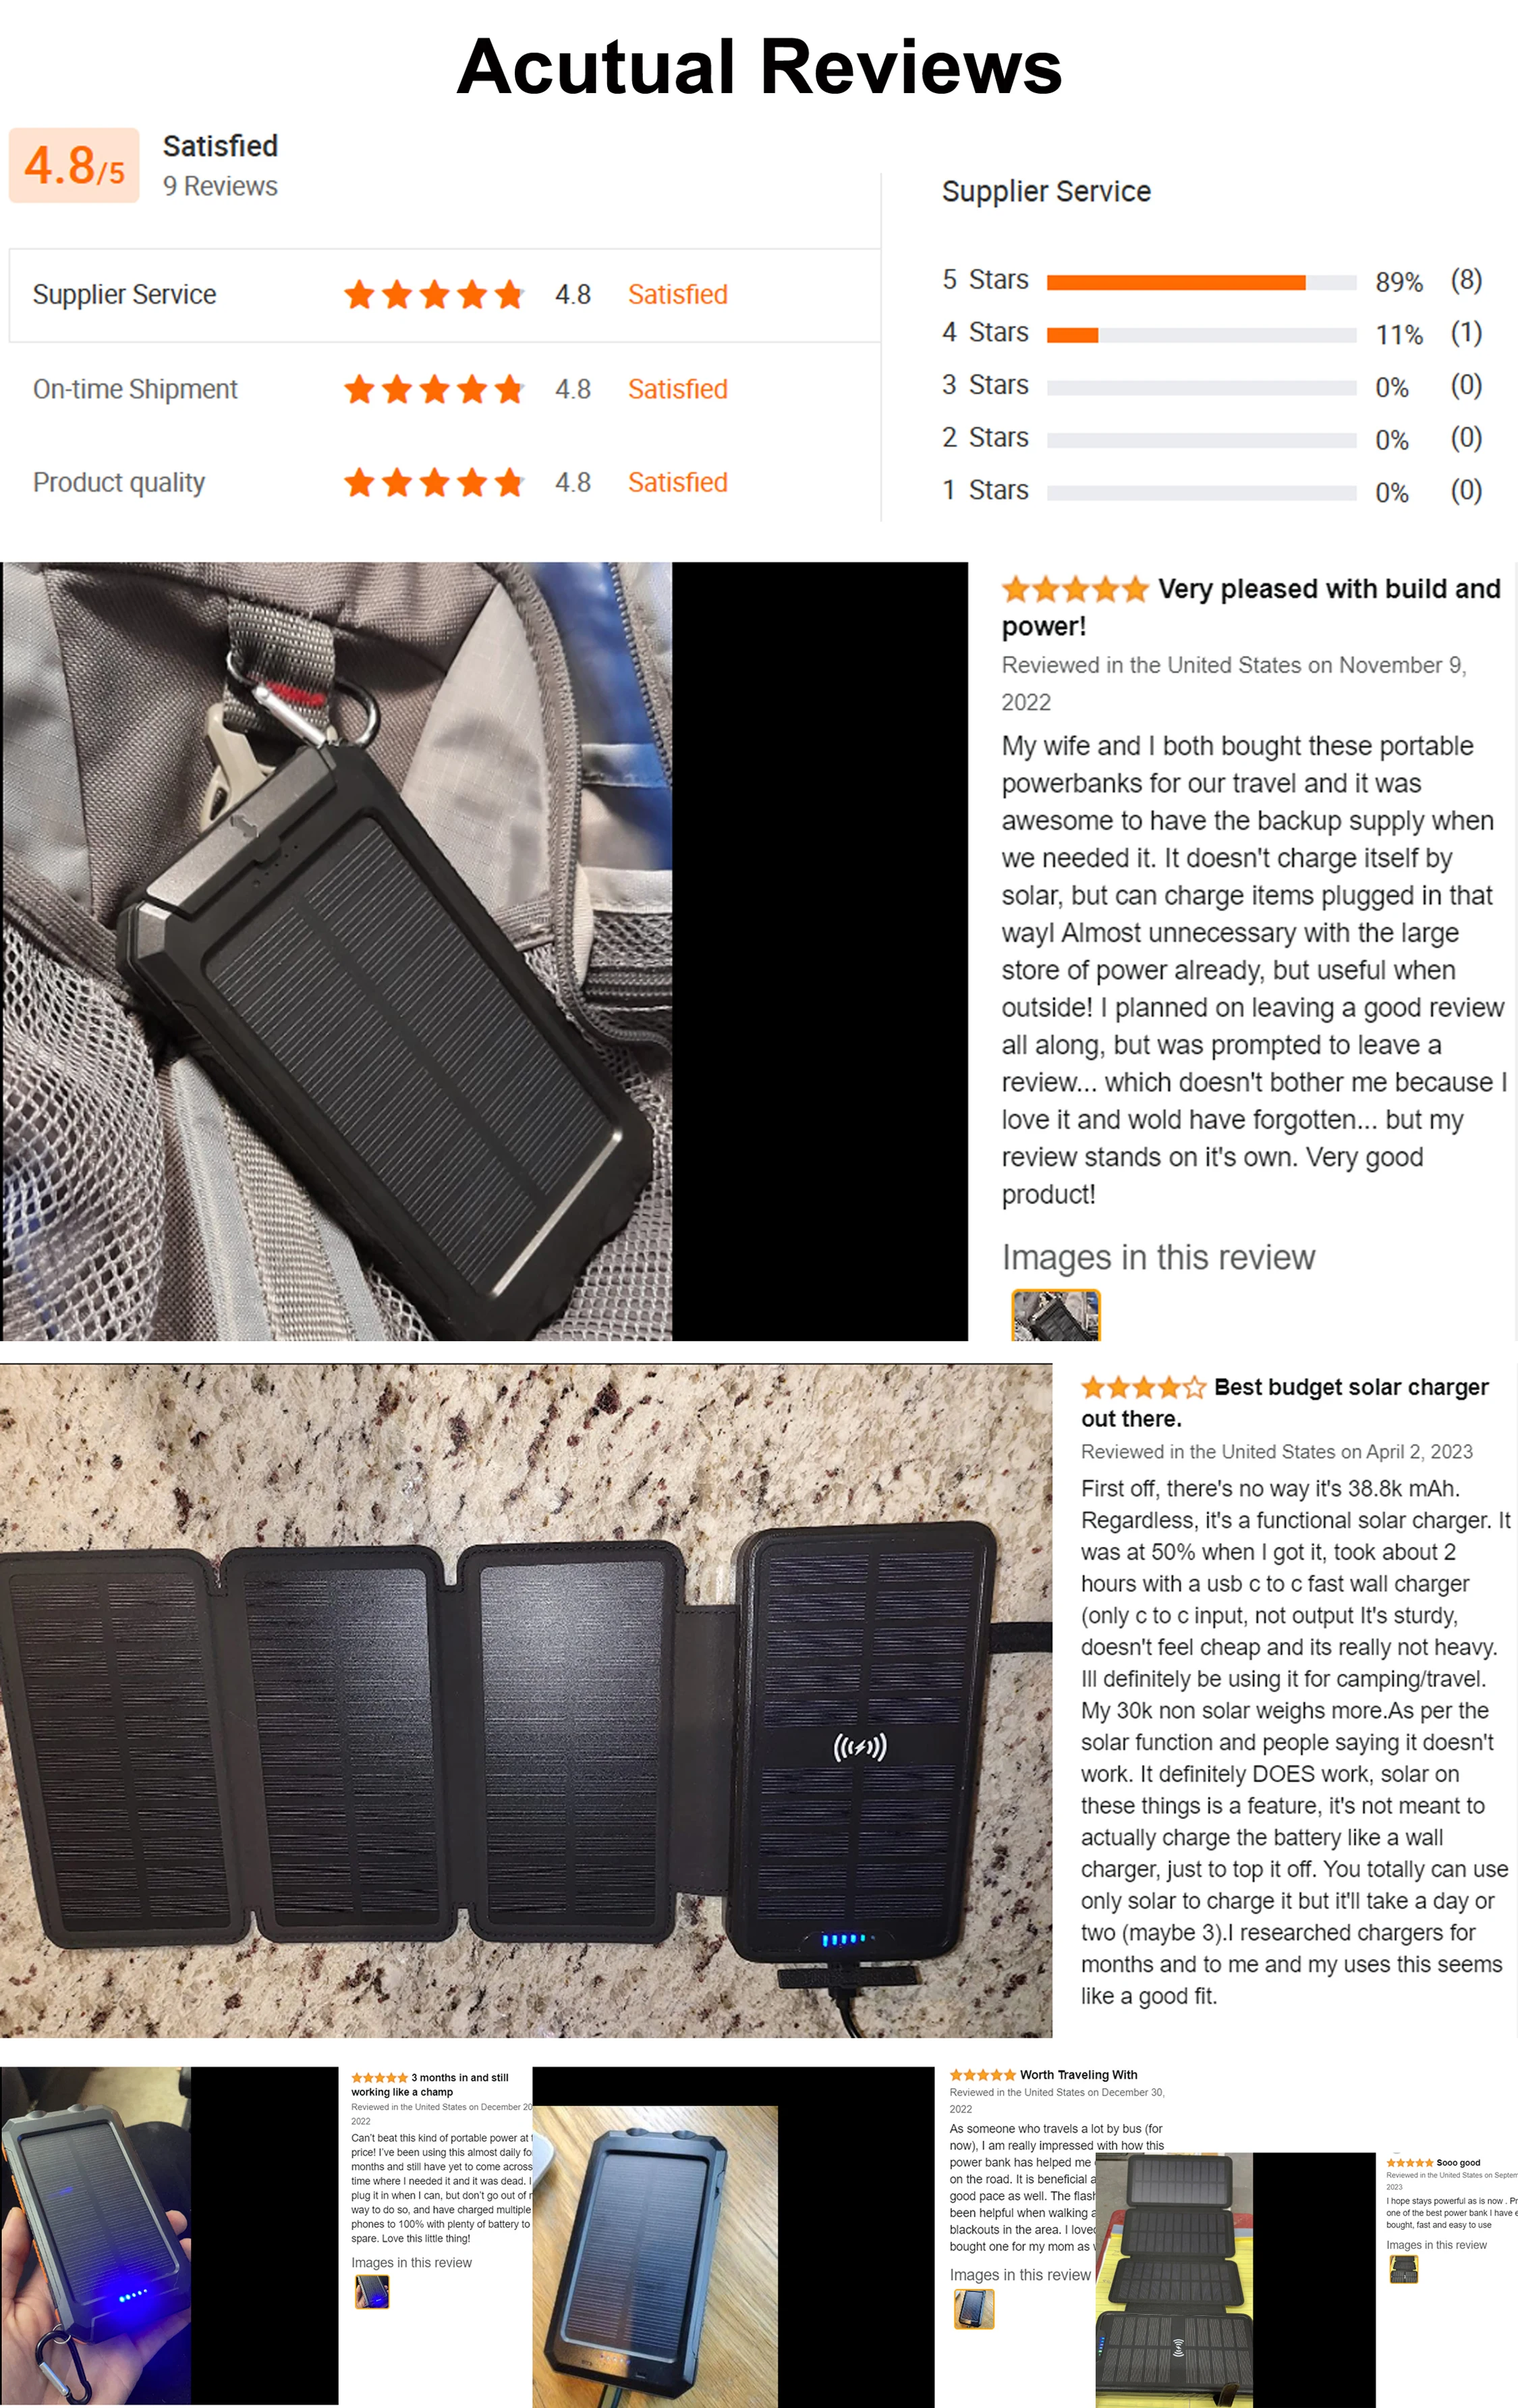Image resolution: width=1518 pixels, height=2408 pixels.
Task: Click the large backpack solar charger photo
Action: pyautogui.click(x=337, y=951)
